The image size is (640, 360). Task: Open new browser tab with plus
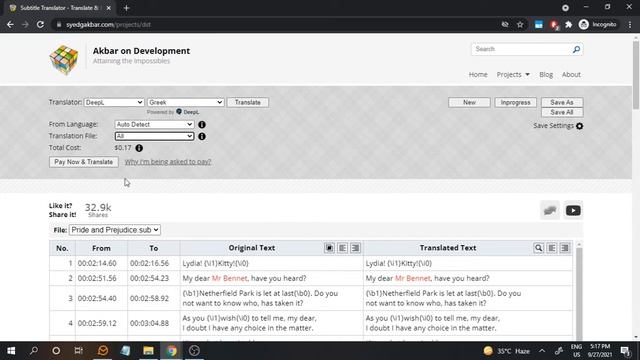pyautogui.click(x=126, y=8)
